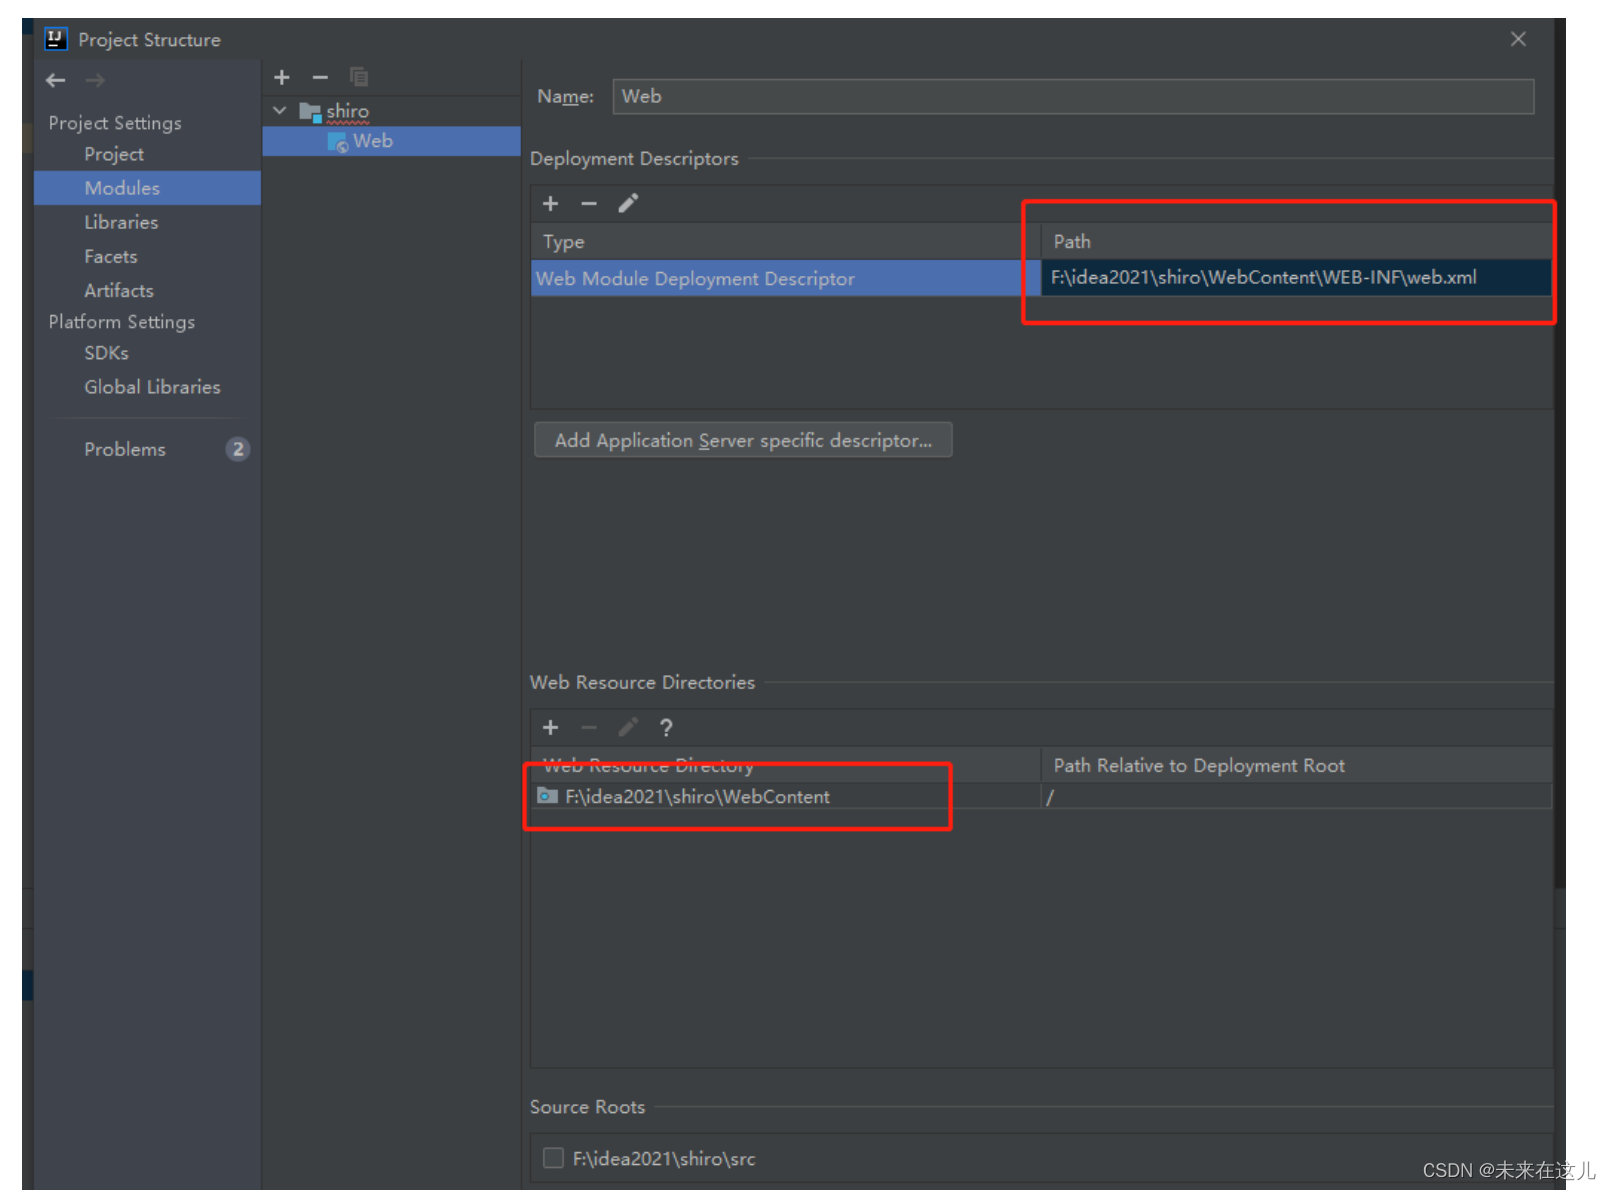Open the Libraries section
Screen dimensions: 1611x1190
point(121,222)
